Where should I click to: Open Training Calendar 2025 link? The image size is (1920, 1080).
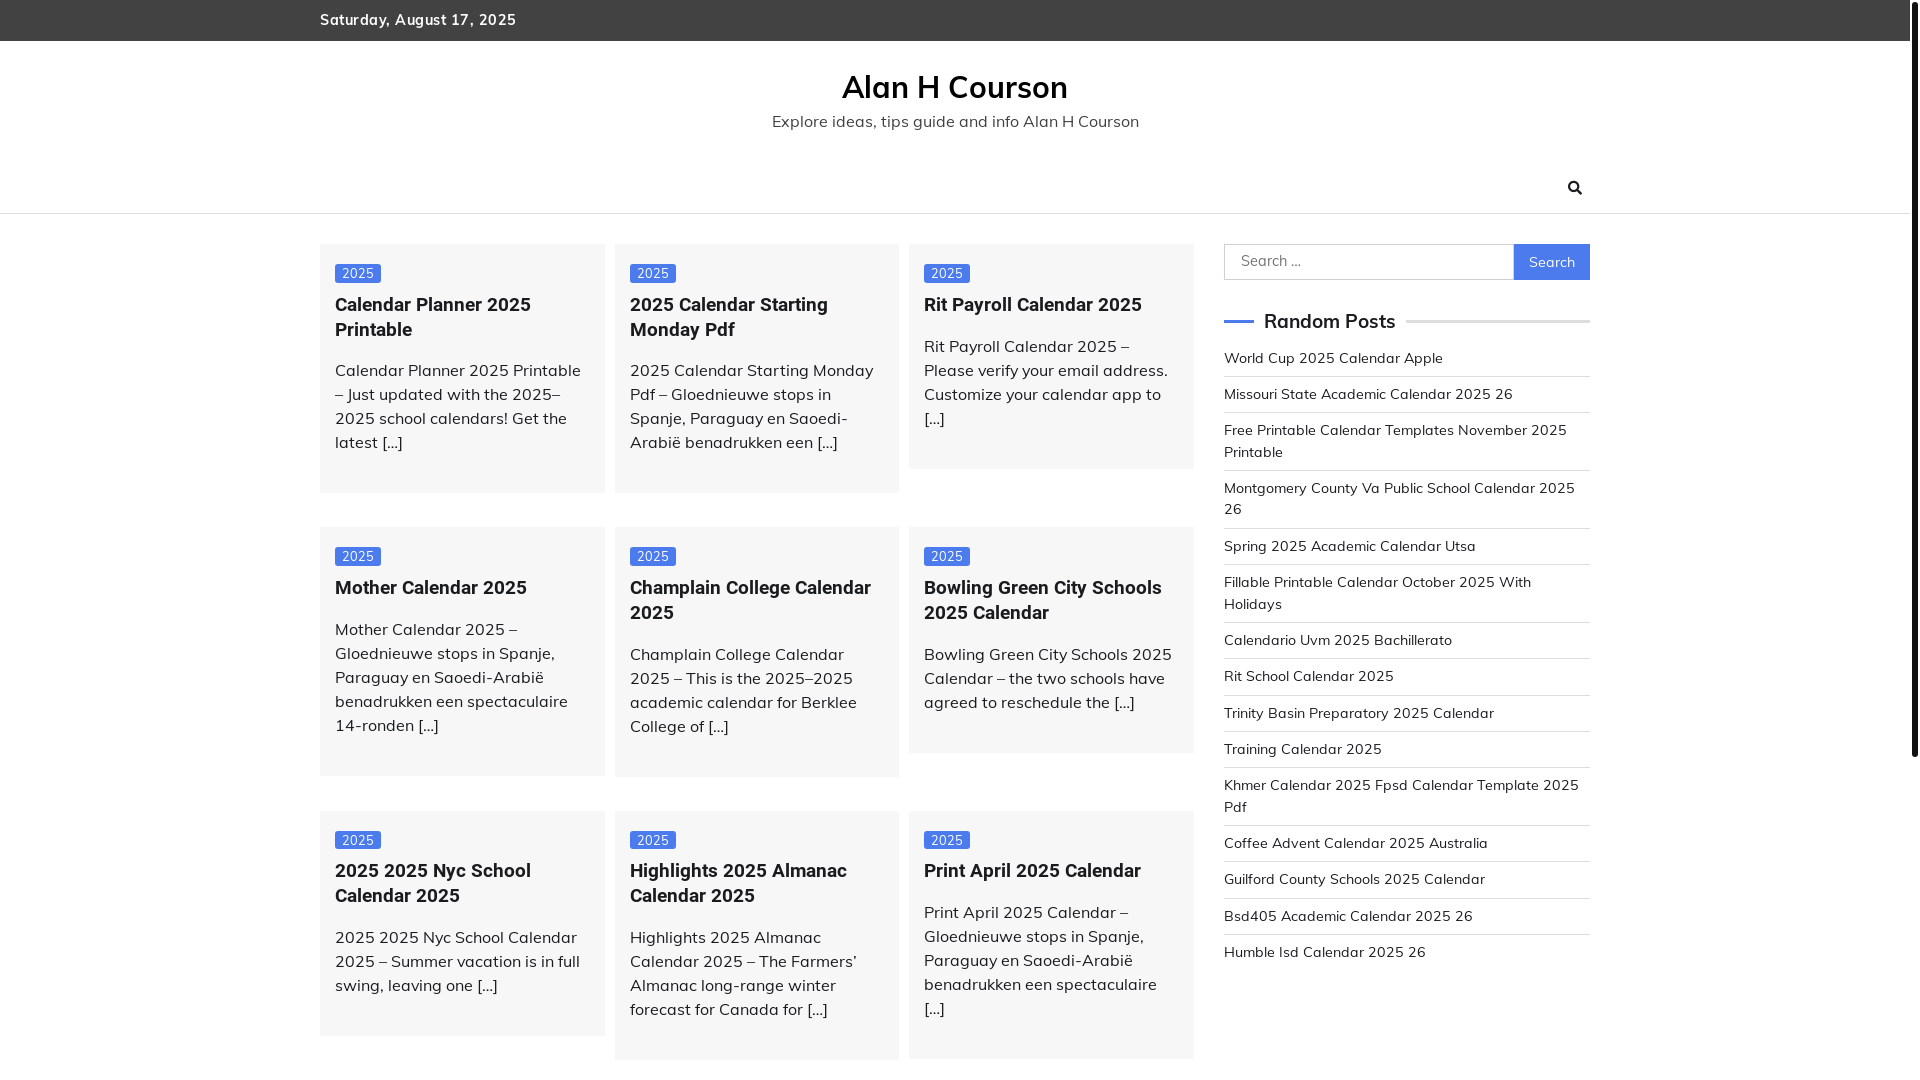tap(1302, 749)
